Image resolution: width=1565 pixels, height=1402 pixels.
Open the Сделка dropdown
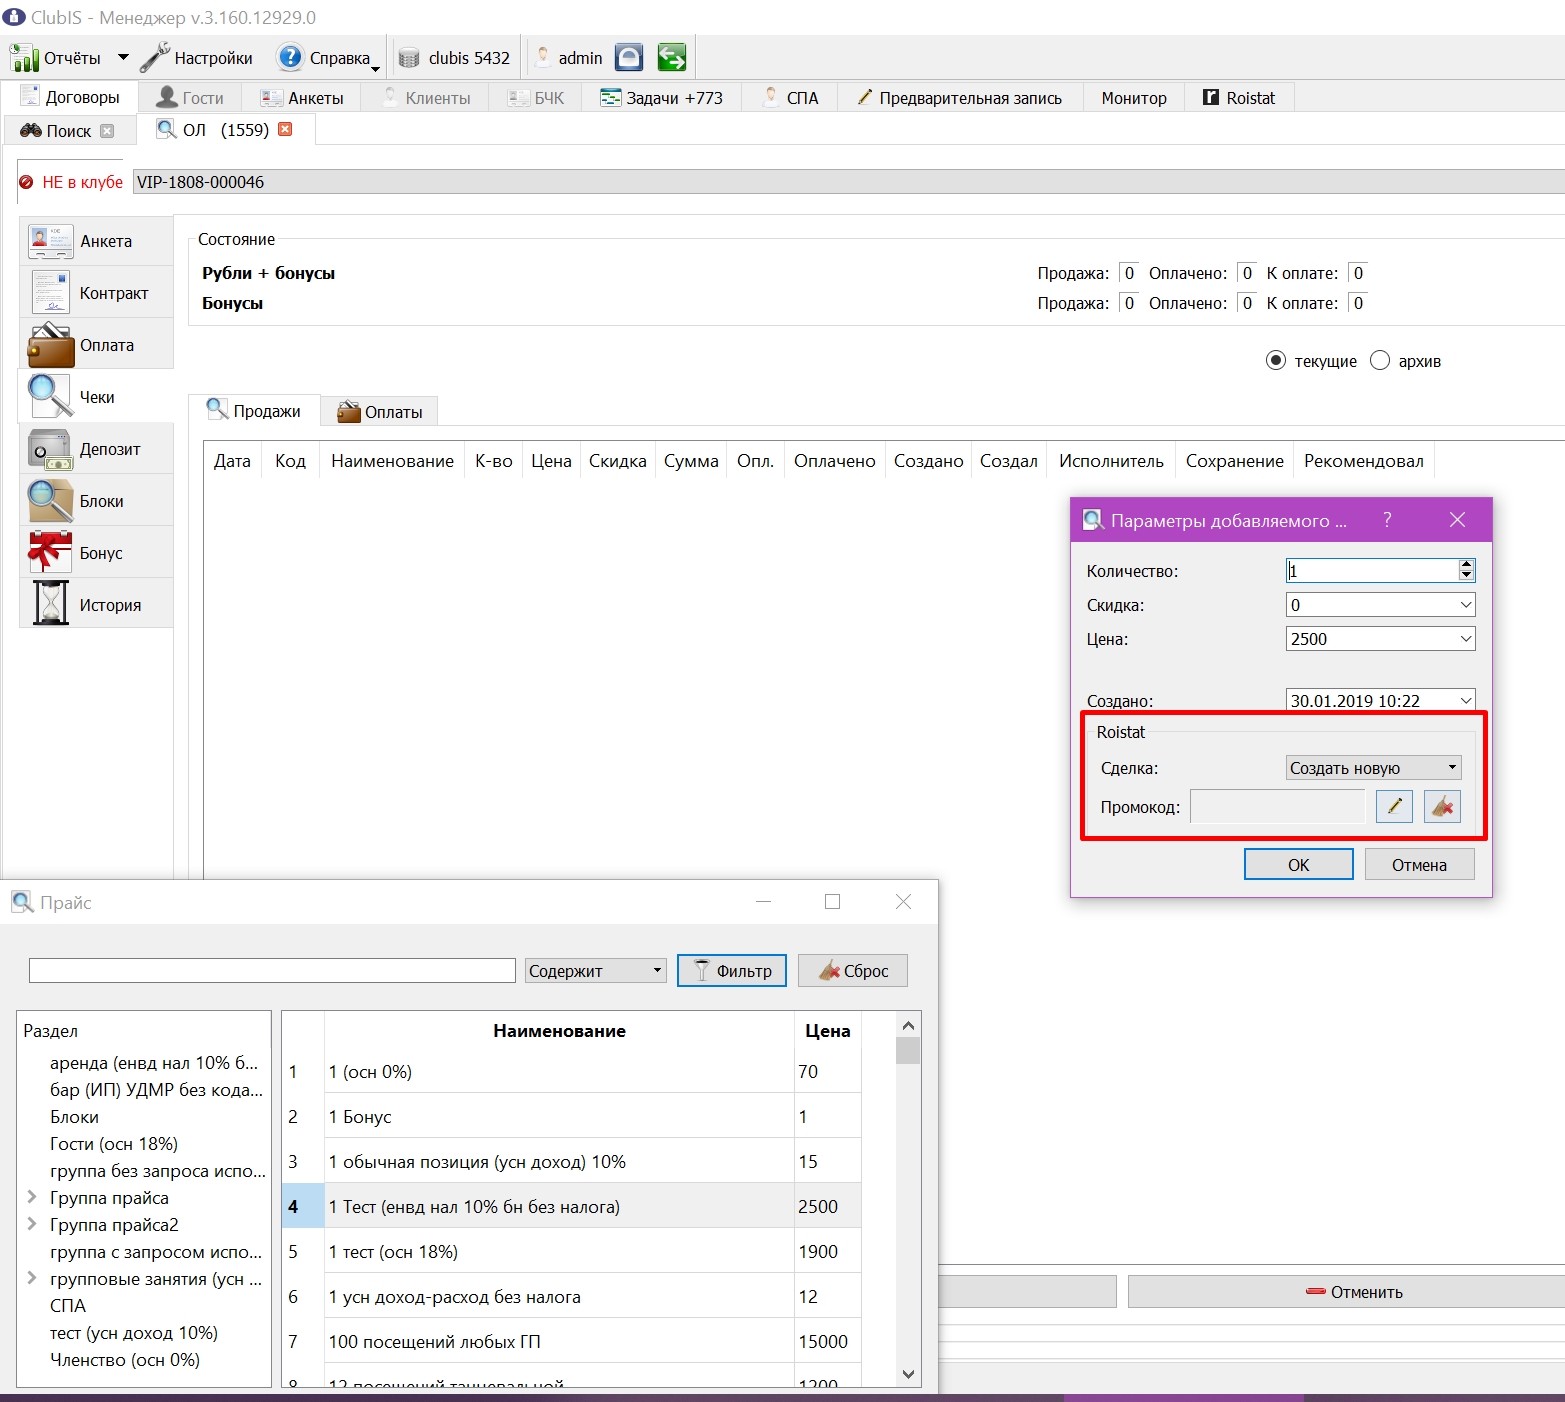click(1374, 768)
